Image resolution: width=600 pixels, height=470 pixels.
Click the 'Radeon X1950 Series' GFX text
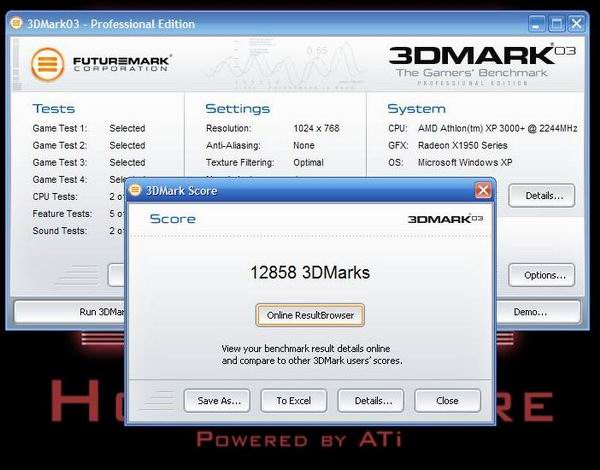coord(463,145)
